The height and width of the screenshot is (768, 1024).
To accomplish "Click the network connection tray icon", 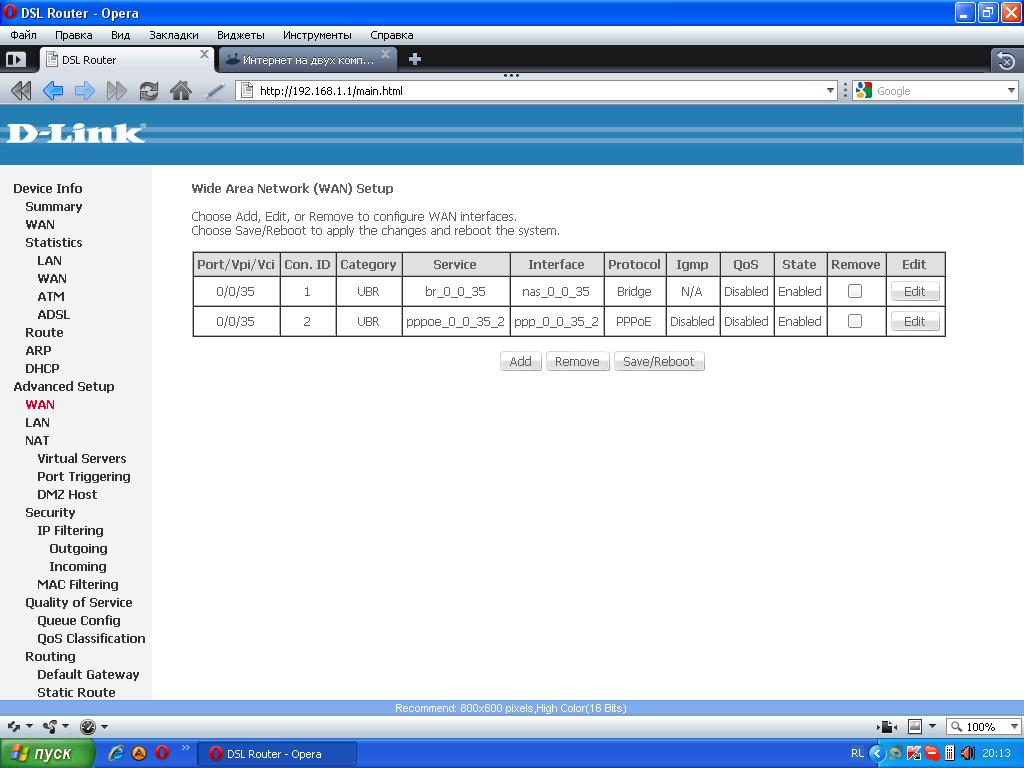I will (895, 754).
